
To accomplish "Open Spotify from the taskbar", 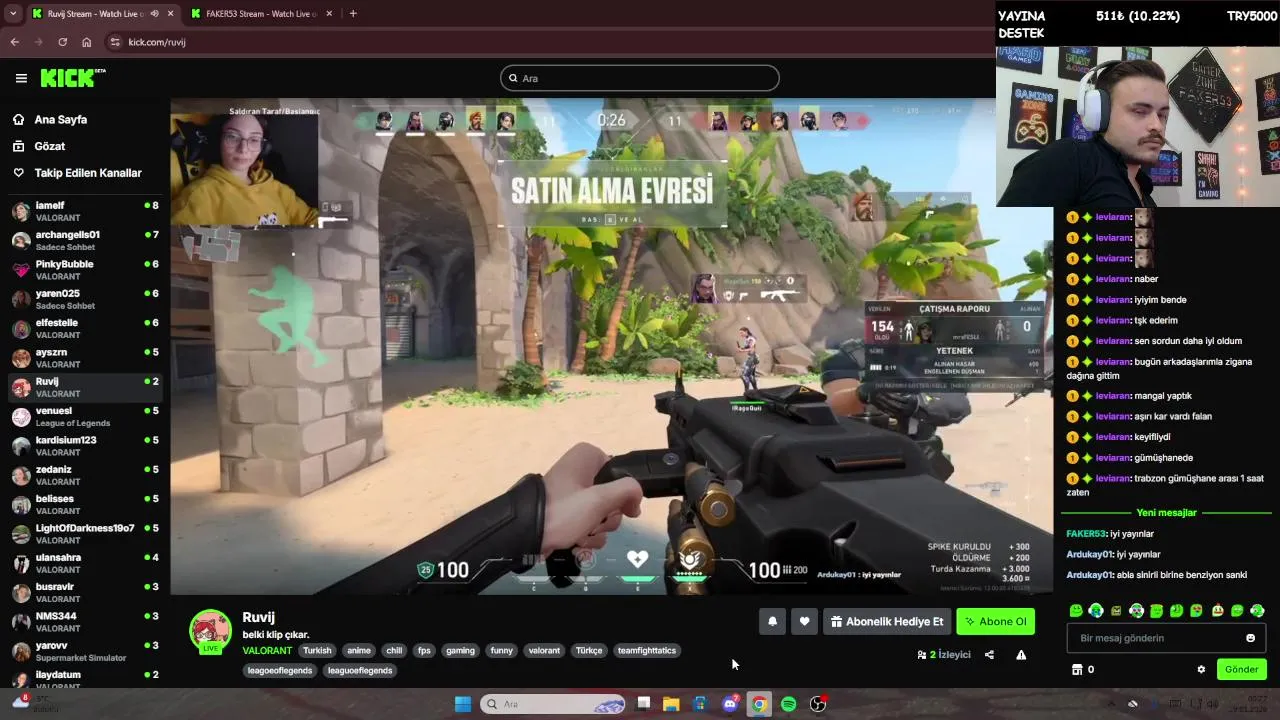I will (x=788, y=704).
